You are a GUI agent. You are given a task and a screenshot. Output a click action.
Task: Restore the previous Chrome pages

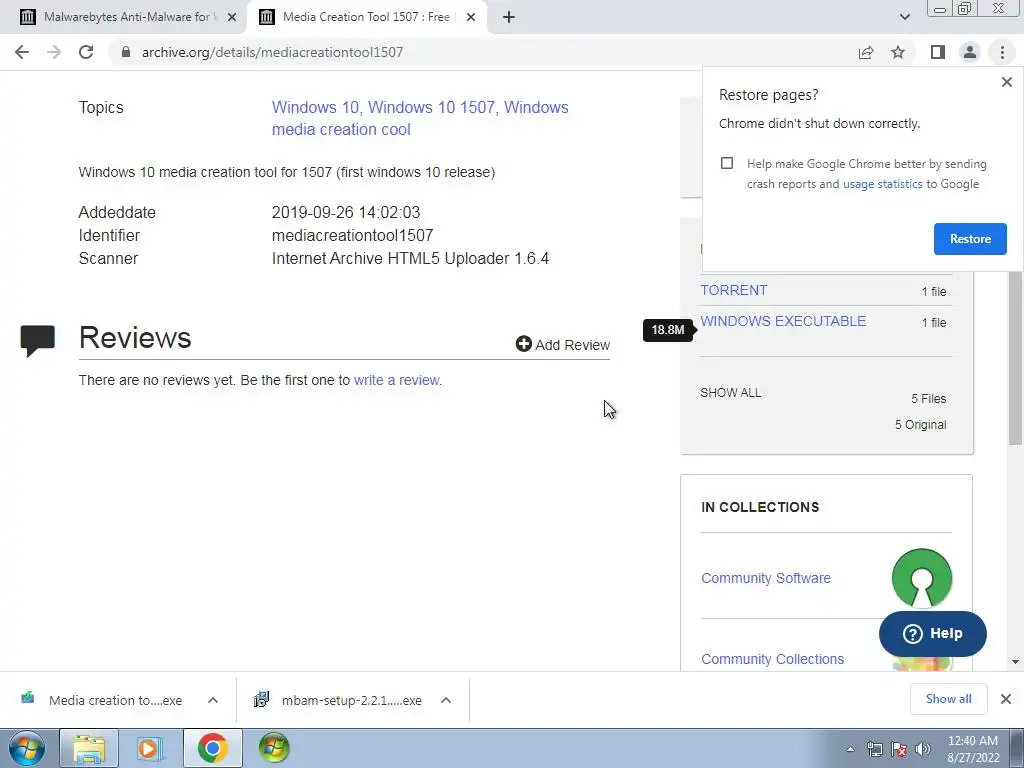970,239
